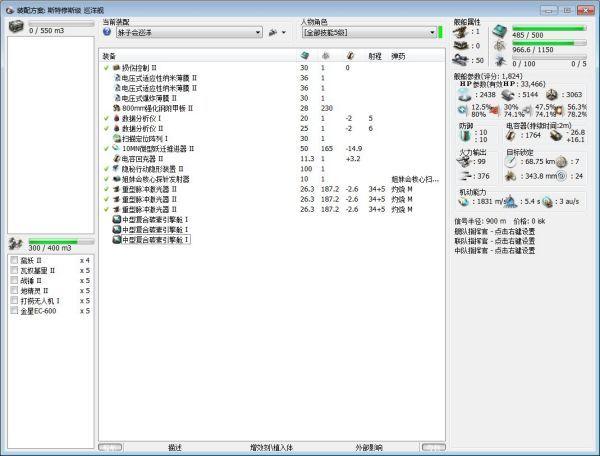
Task: Click the green CPU usage bar 485 / 500
Action: pyautogui.click(x=549, y=26)
